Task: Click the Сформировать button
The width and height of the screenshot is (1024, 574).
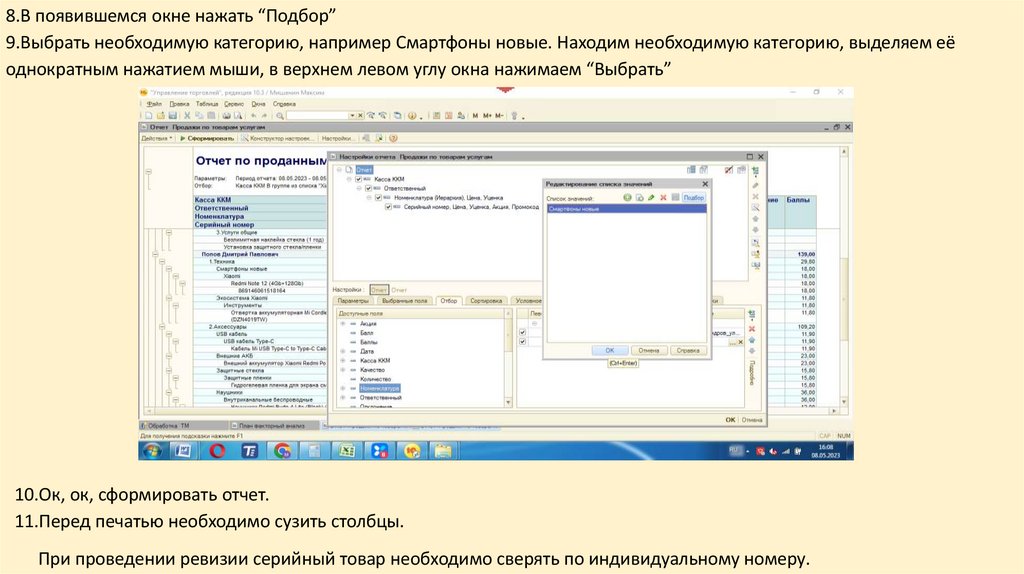Action: pos(207,138)
